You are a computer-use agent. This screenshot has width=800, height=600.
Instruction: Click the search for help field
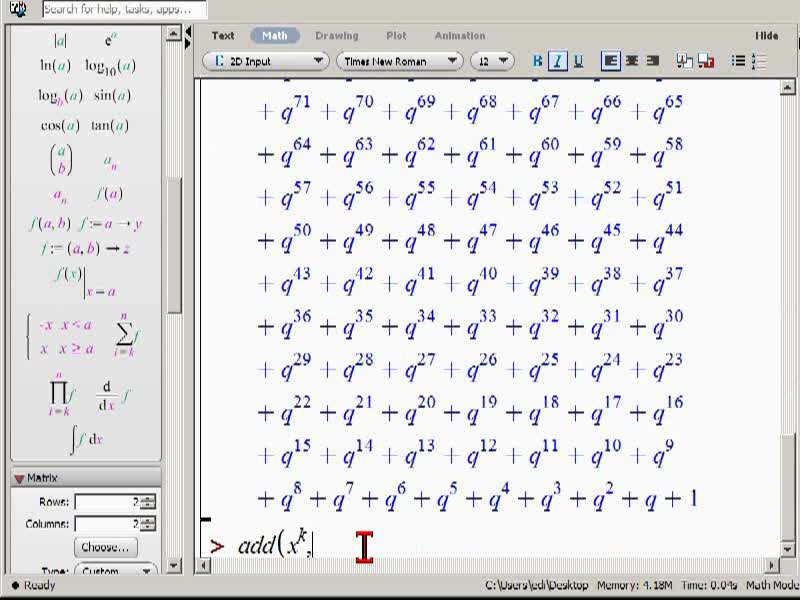click(124, 9)
